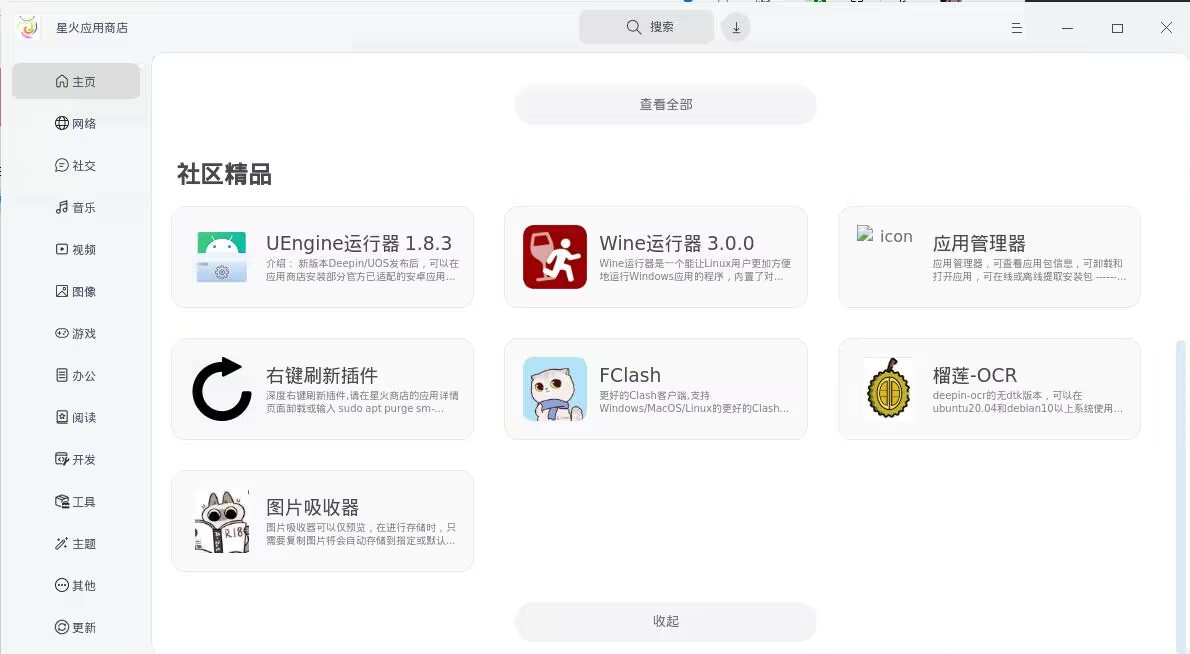Image resolution: width=1190 pixels, height=654 pixels.
Task: Open the 其他 other category
Action: pyautogui.click(x=76, y=586)
